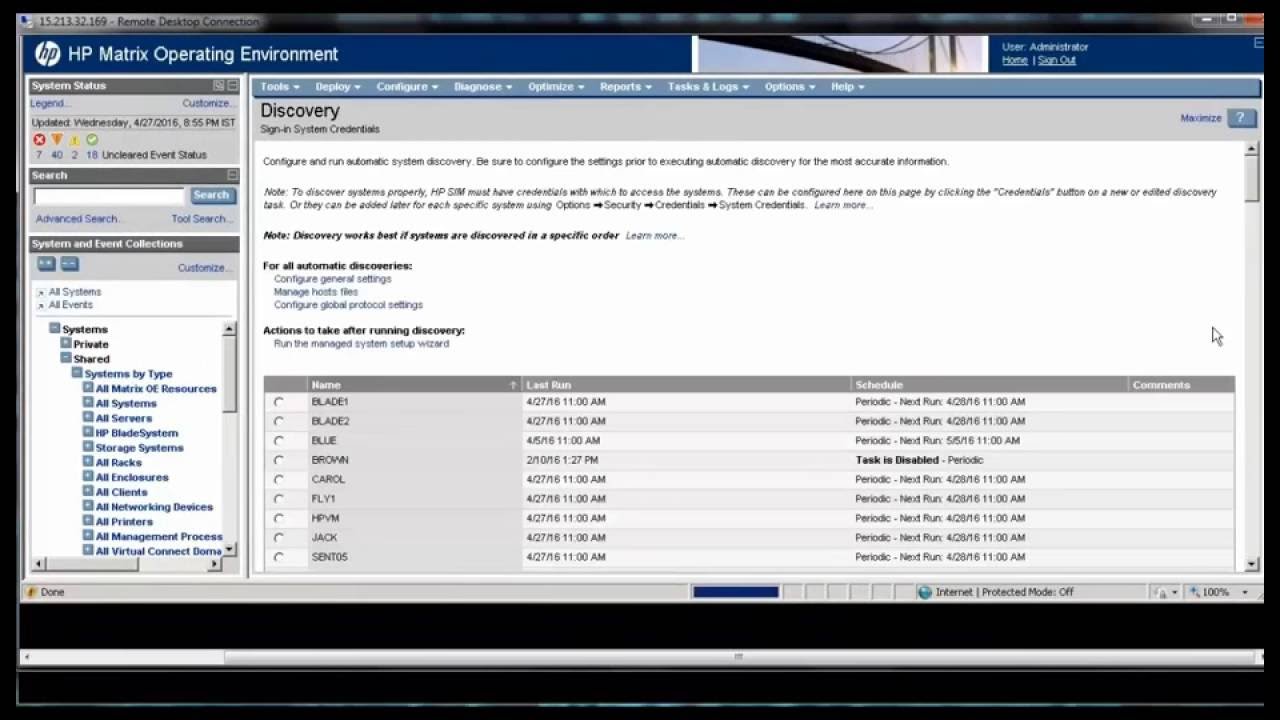Click the Maximize link

(x=1201, y=118)
